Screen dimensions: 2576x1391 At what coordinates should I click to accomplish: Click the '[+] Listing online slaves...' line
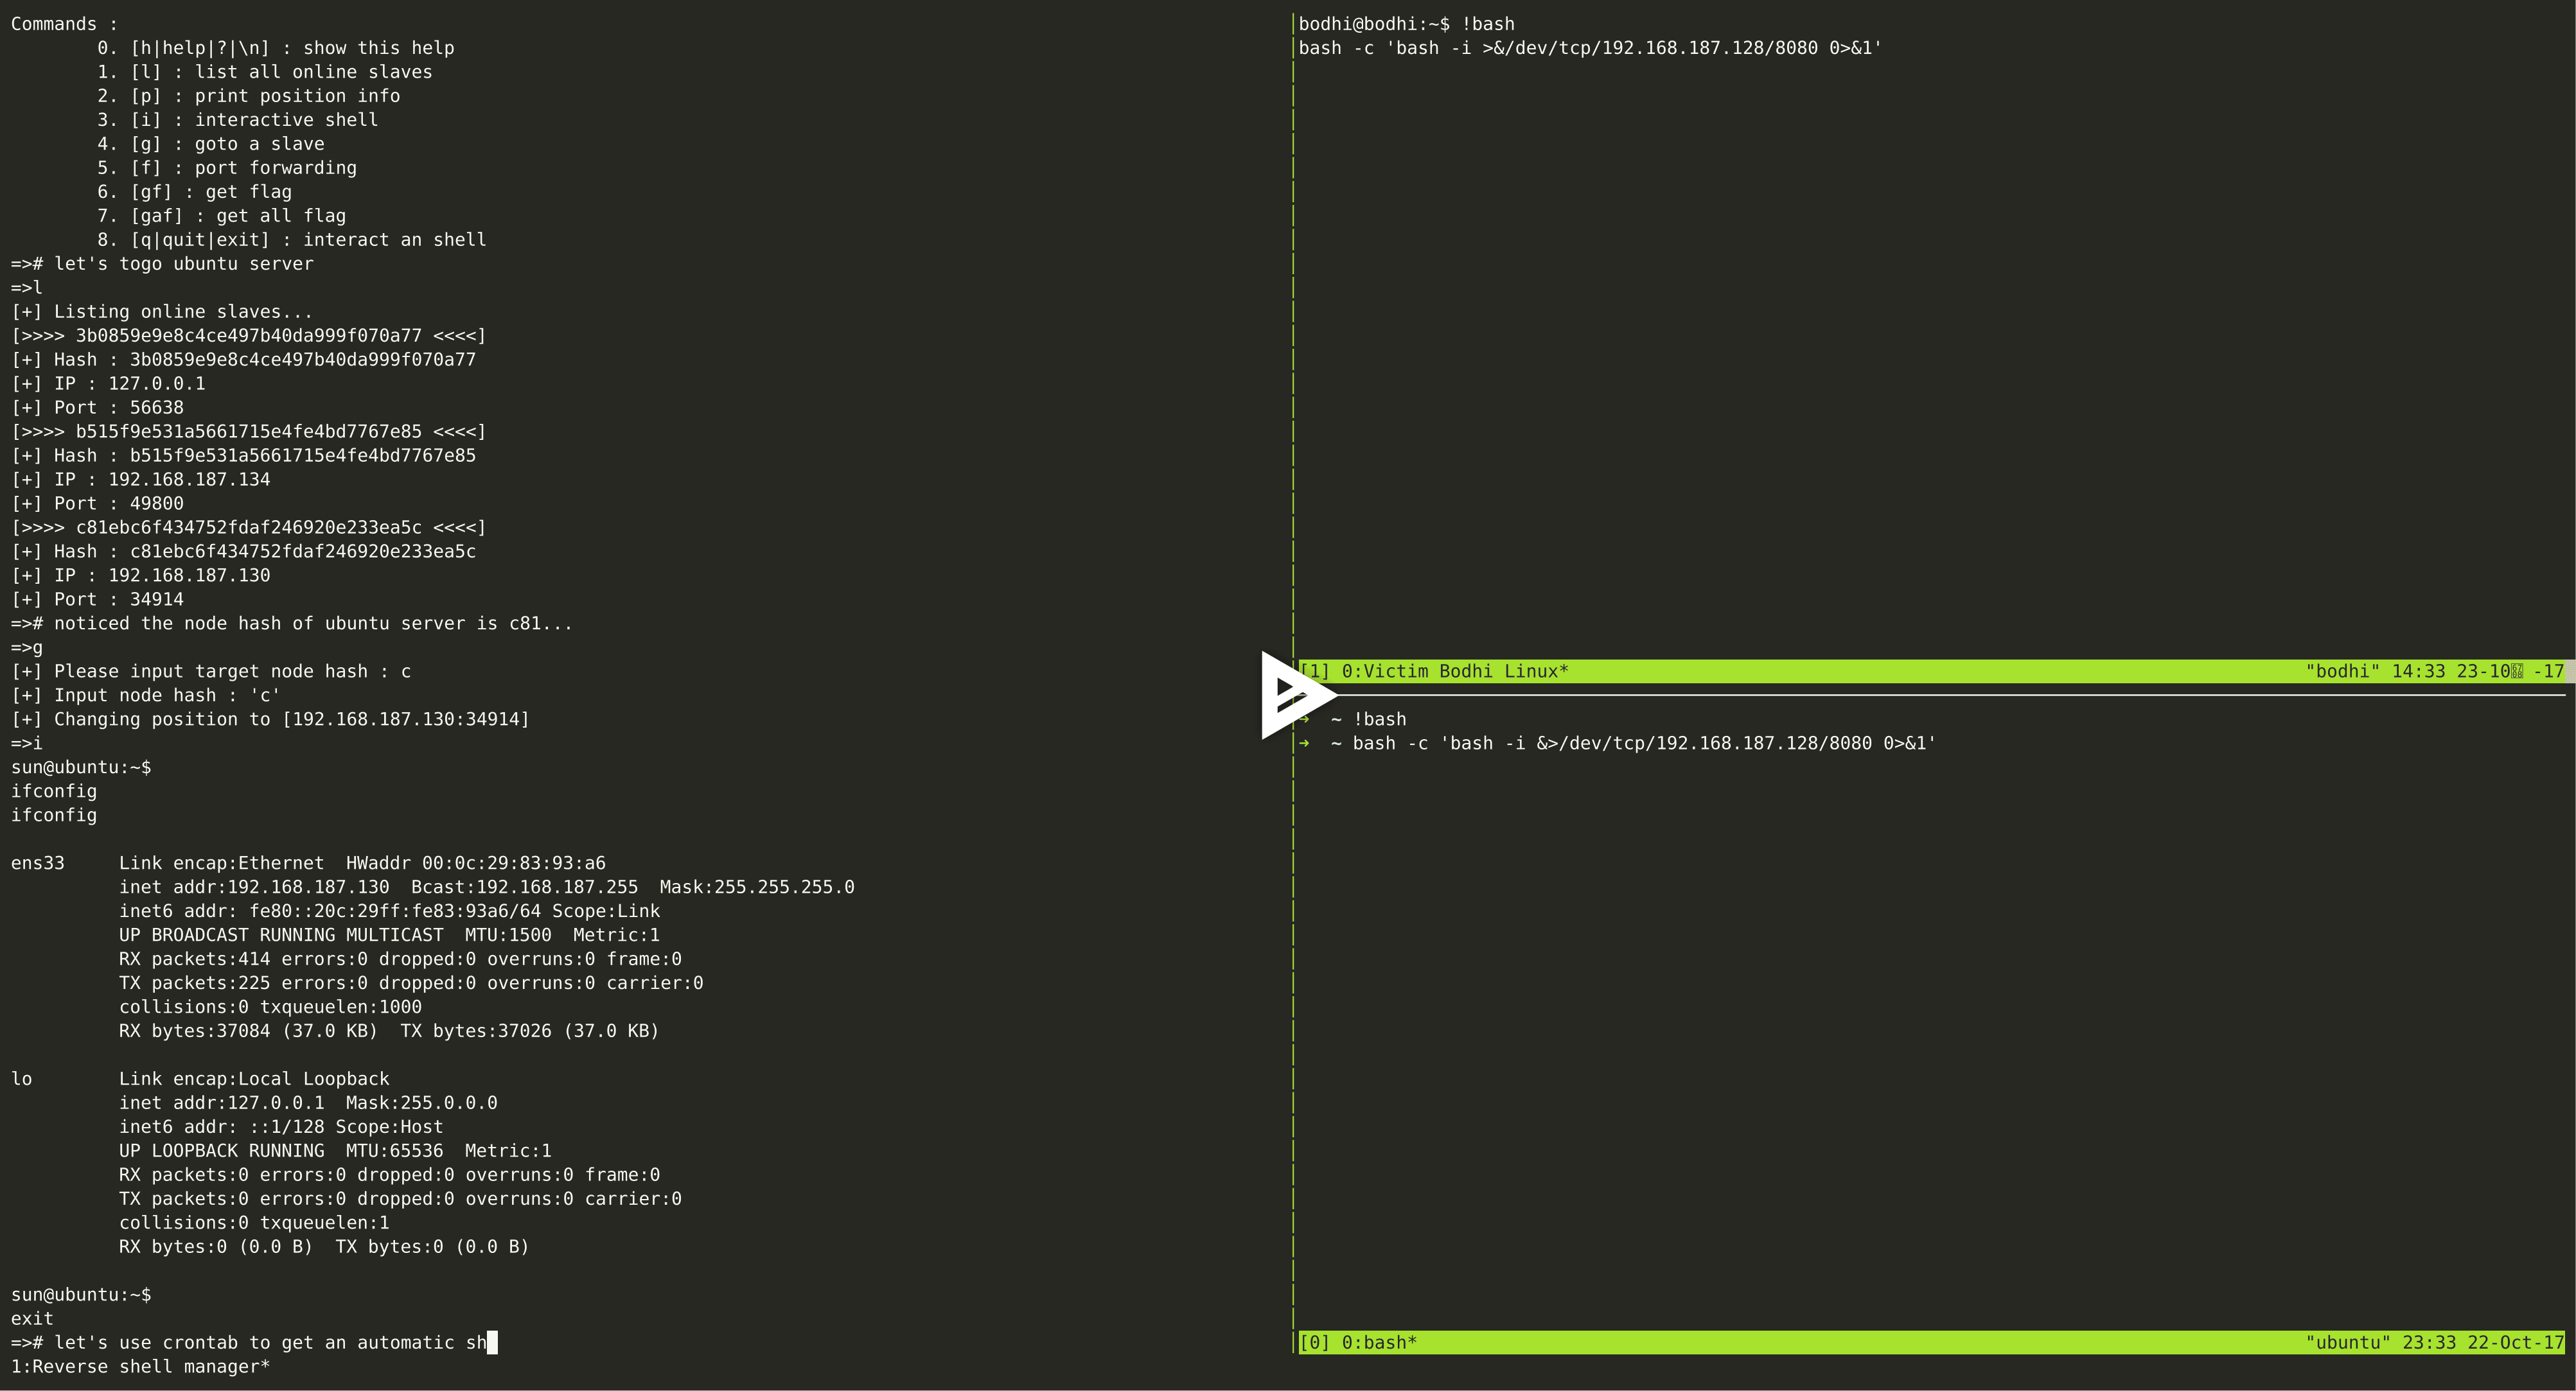pos(162,312)
